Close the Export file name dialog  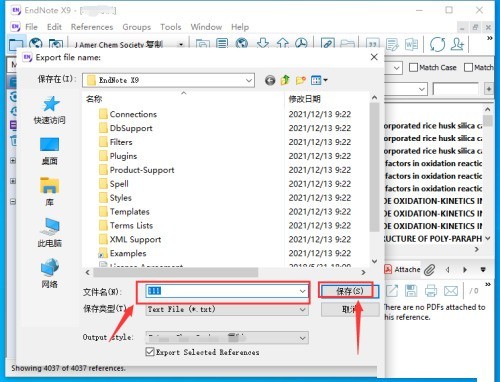point(374,57)
